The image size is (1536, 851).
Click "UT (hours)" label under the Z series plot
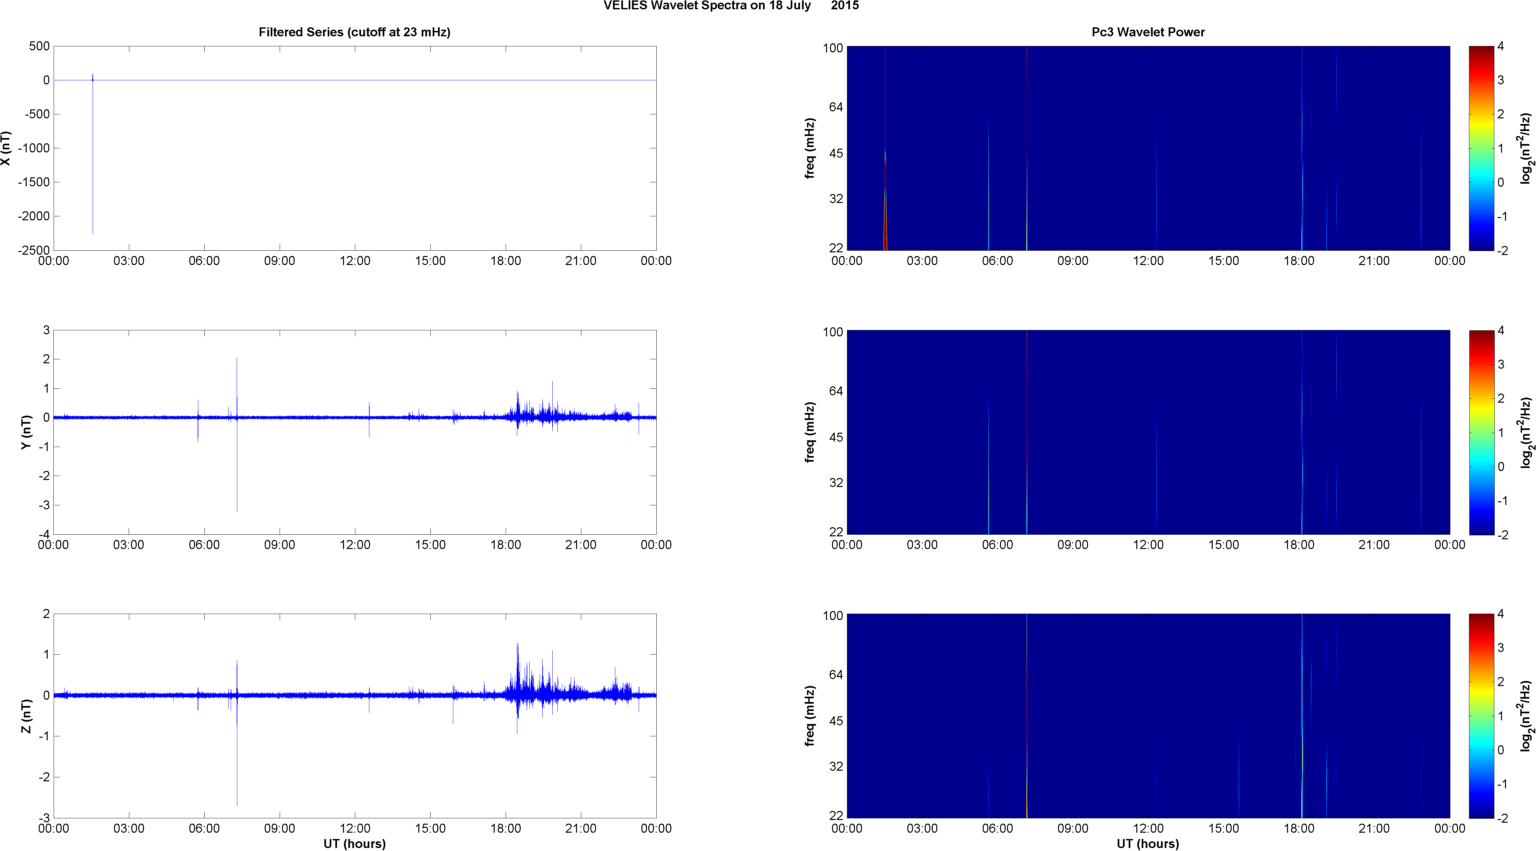(354, 843)
